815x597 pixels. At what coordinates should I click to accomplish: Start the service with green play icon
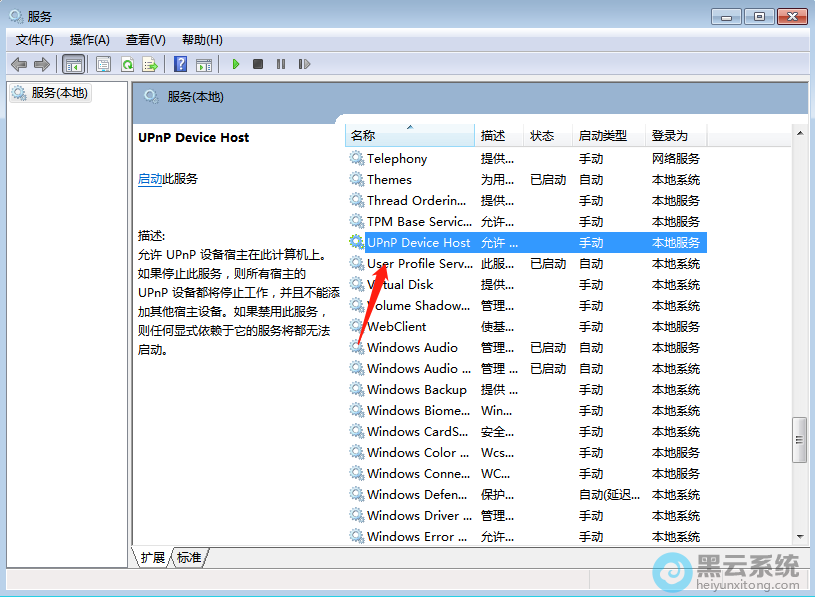pyautogui.click(x=236, y=64)
